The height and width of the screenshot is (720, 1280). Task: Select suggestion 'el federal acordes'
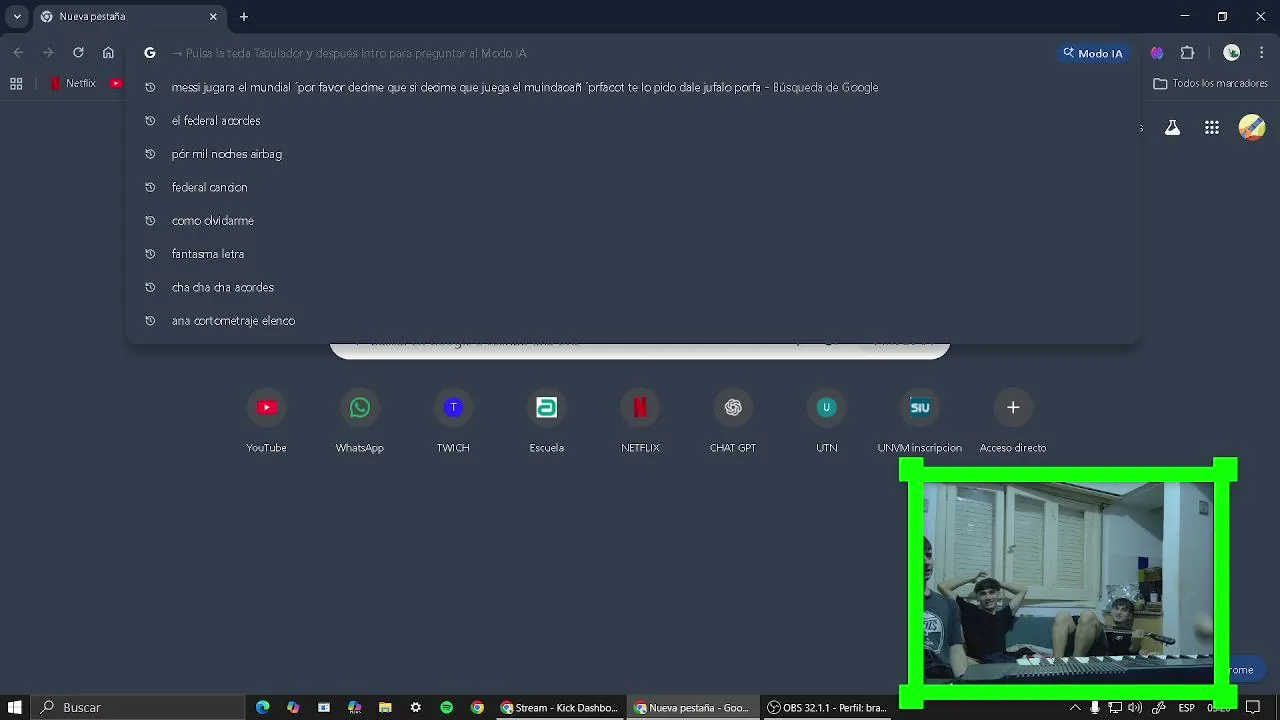(632, 120)
